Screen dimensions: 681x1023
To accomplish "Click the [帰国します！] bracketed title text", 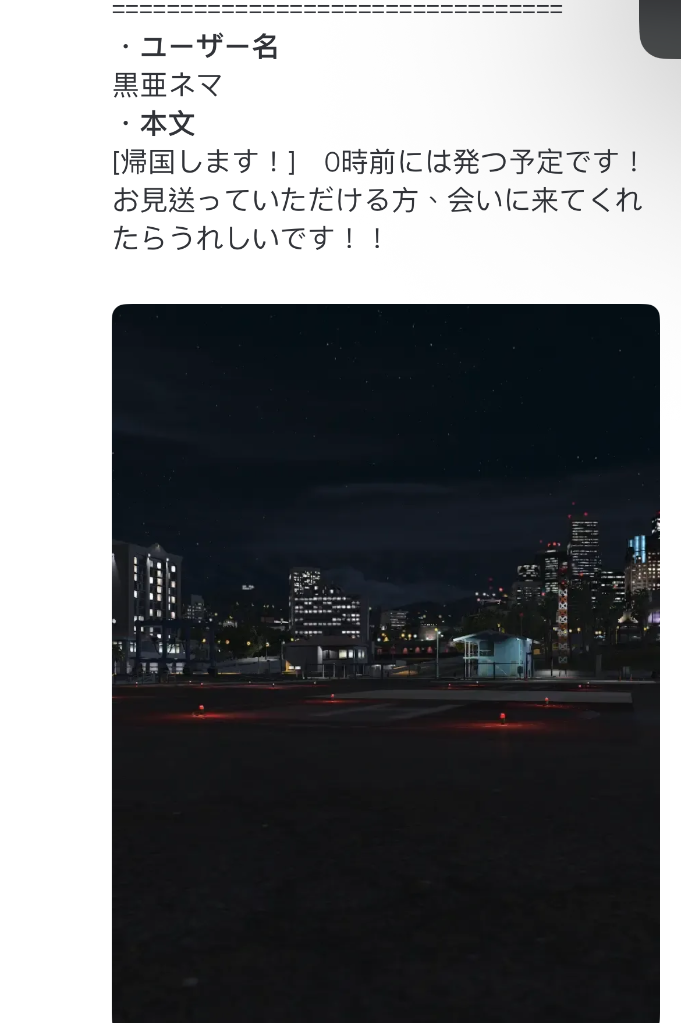I will (x=204, y=162).
